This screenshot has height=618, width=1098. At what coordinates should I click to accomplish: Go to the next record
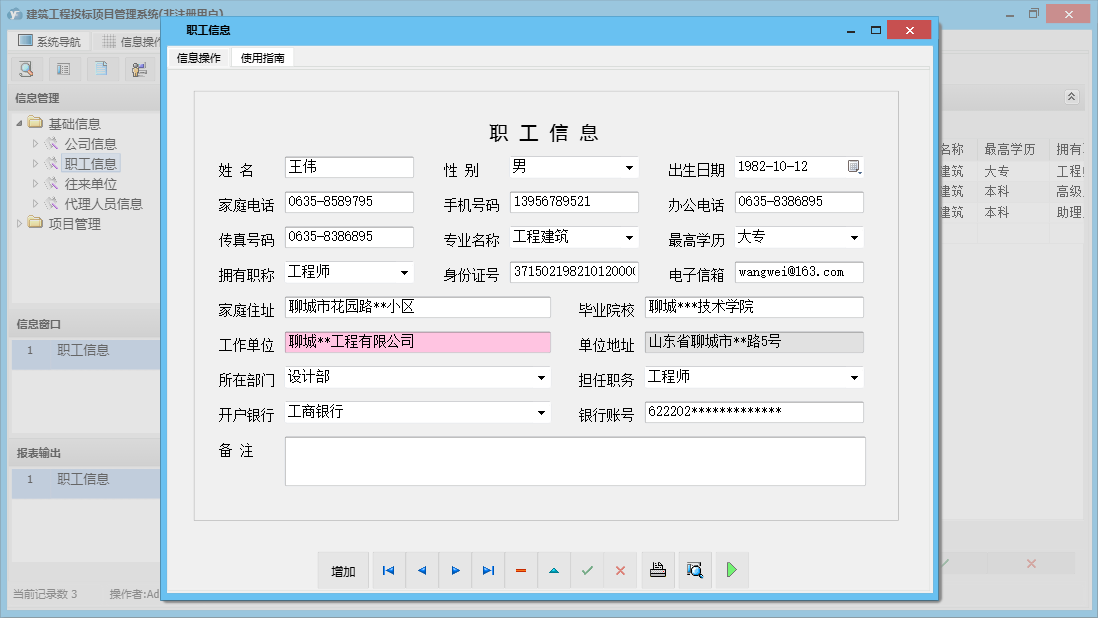coord(455,570)
